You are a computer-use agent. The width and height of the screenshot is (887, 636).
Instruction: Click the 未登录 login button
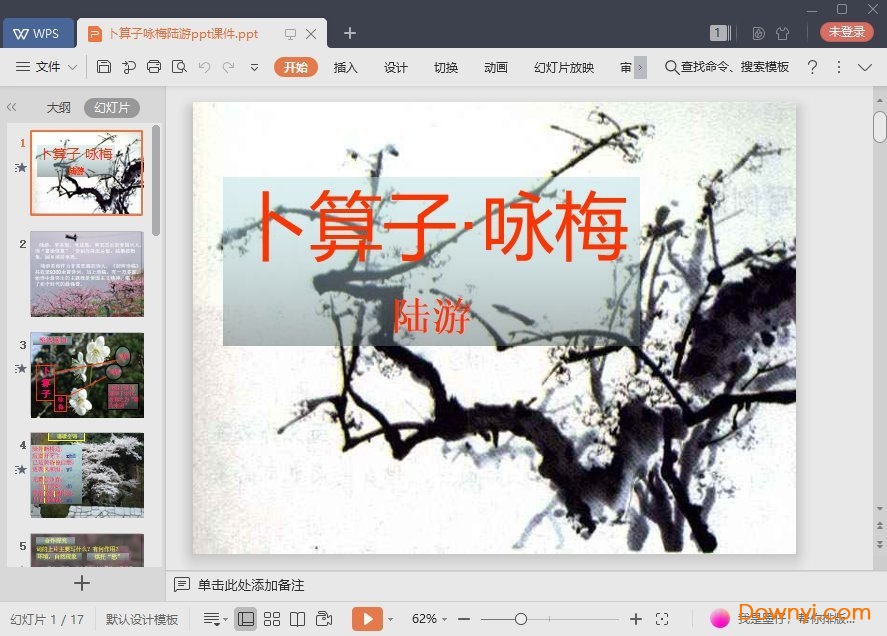[x=845, y=31]
